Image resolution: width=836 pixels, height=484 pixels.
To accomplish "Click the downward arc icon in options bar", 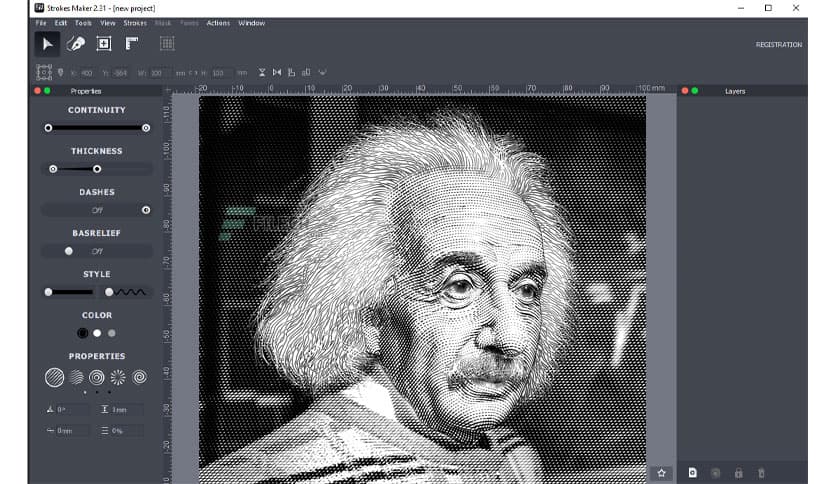I will (x=322, y=72).
